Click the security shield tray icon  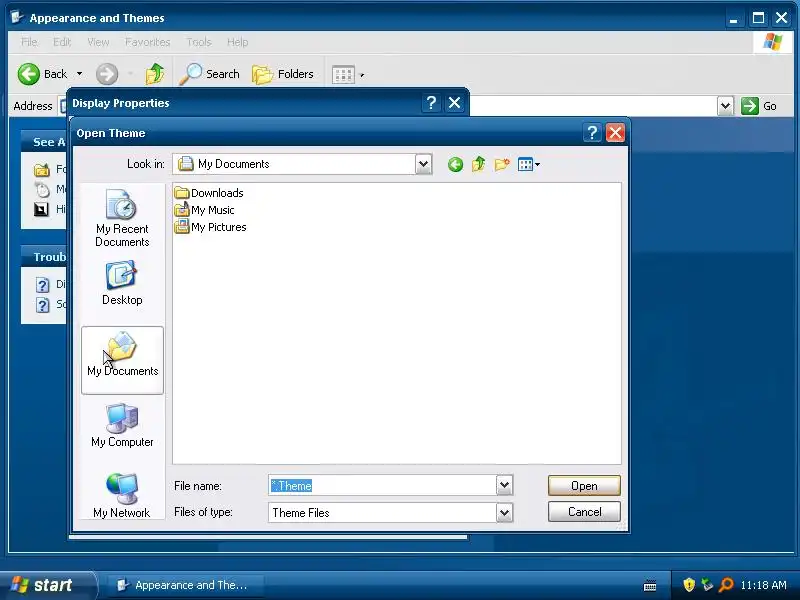[x=689, y=584]
